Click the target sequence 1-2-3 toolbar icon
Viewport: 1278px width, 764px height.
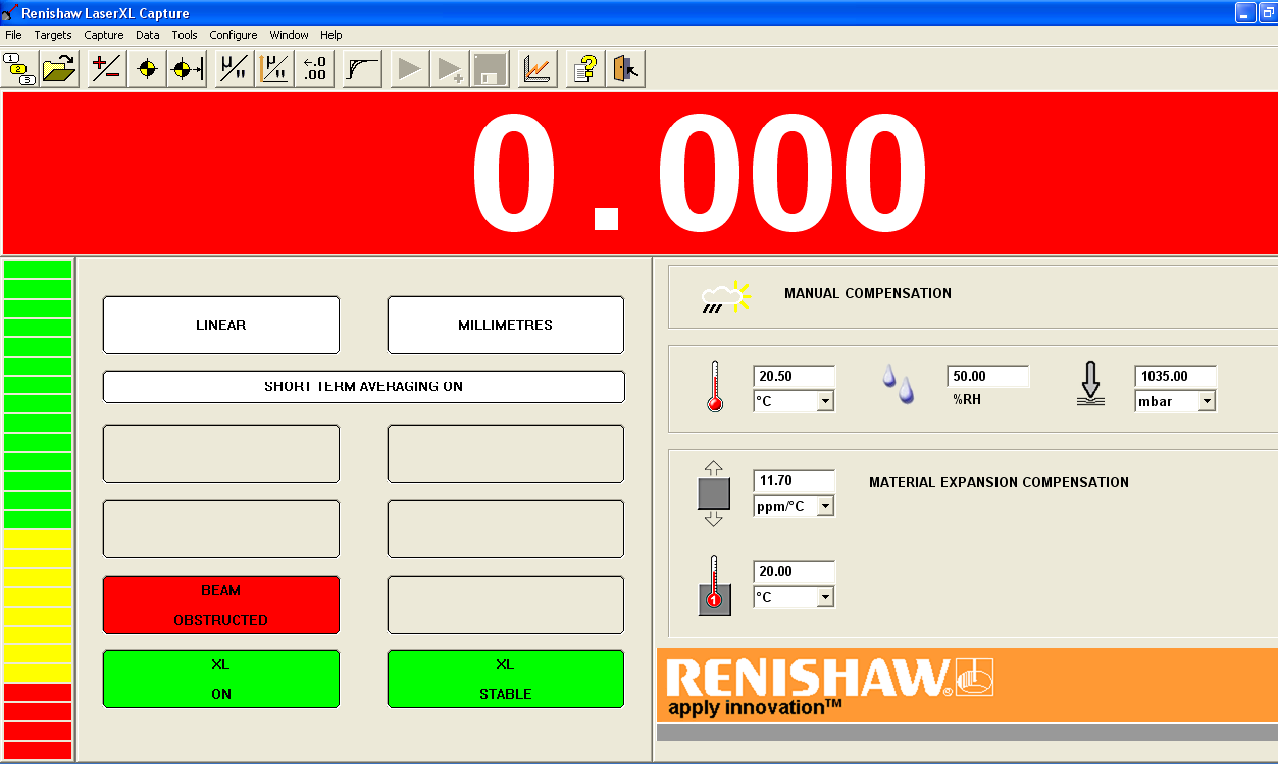(20, 69)
